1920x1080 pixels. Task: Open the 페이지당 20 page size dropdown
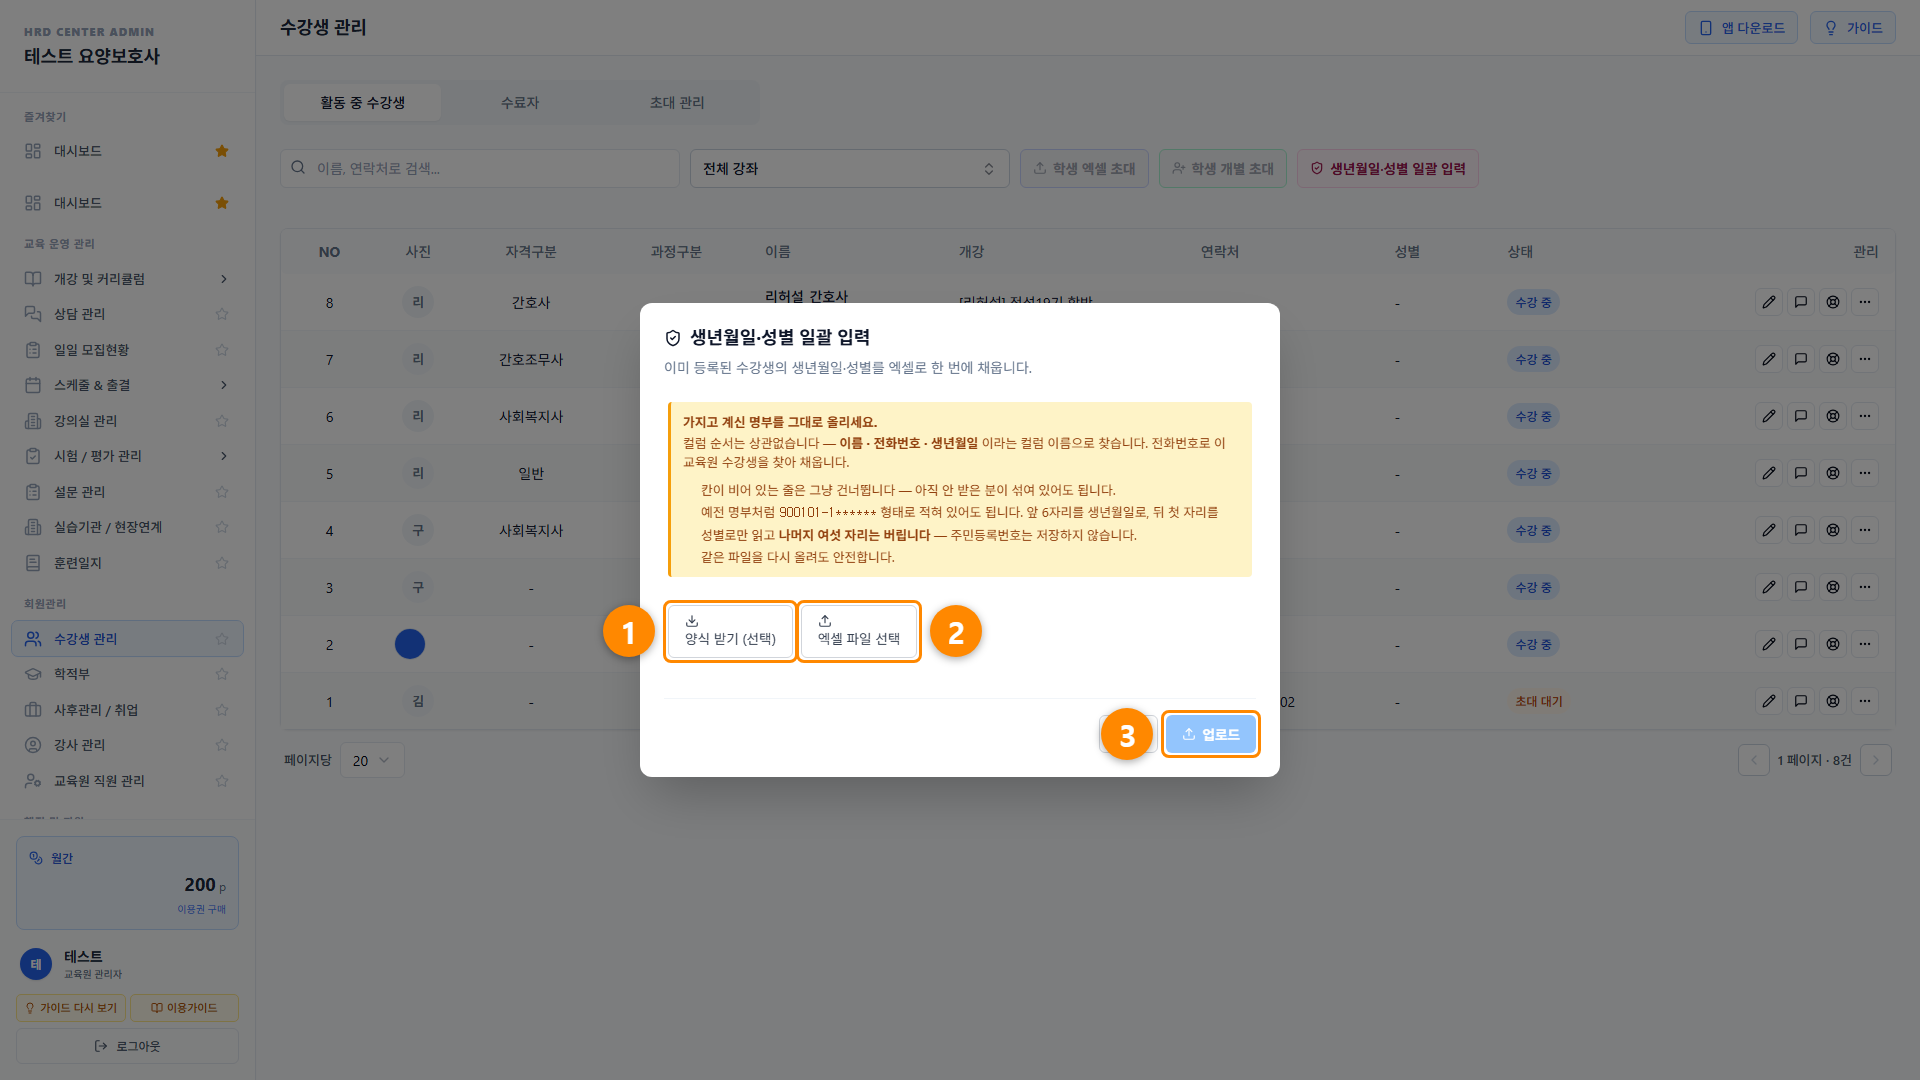click(x=372, y=761)
